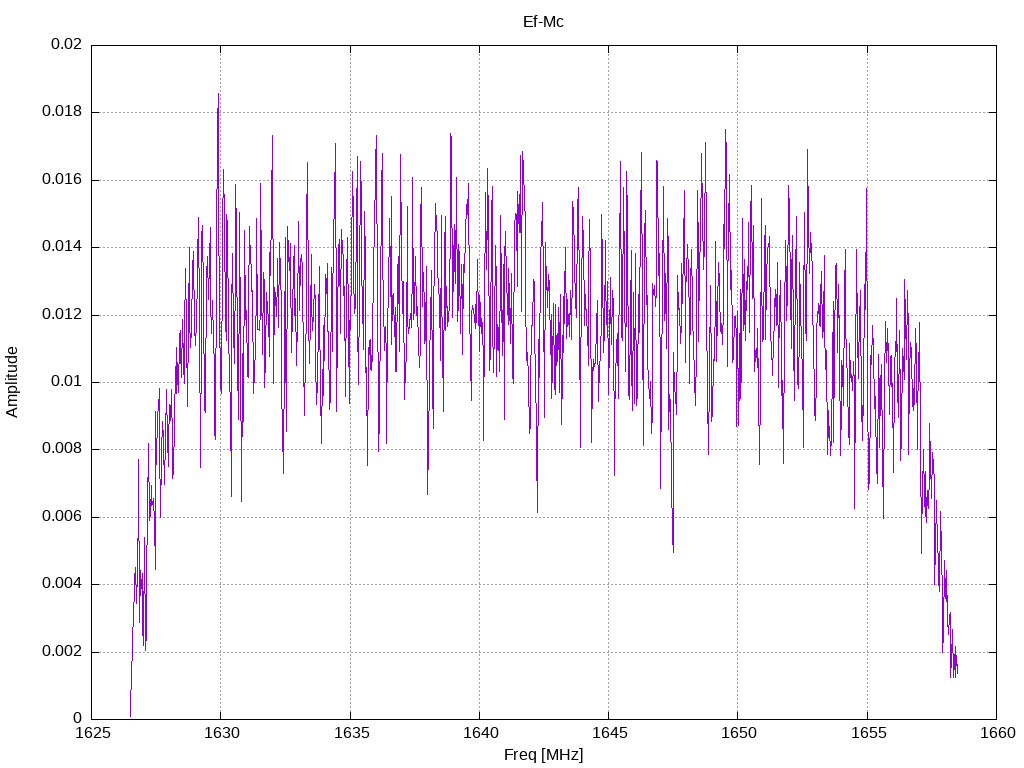Click the 0.014 y-axis tick label

click(63, 247)
